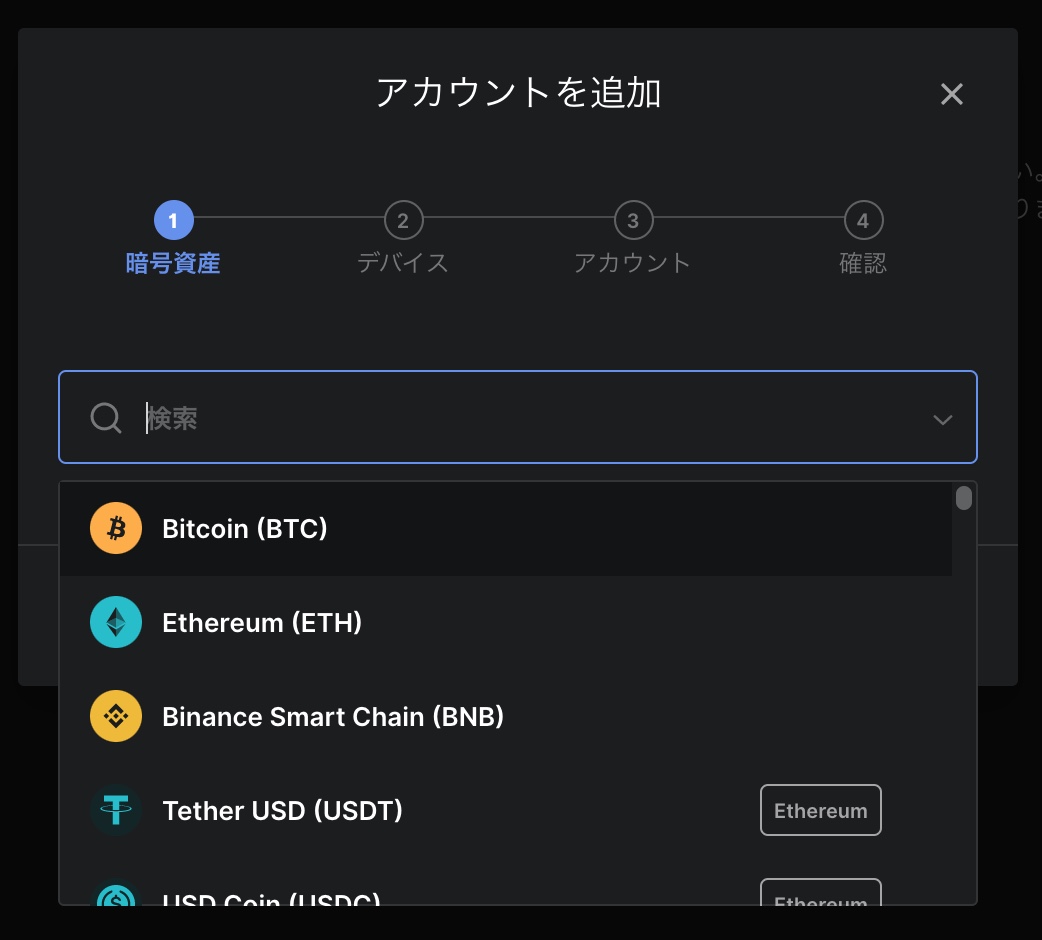Image resolution: width=1042 pixels, height=940 pixels.
Task: Click the Bitcoin logo icon
Action: coord(116,528)
